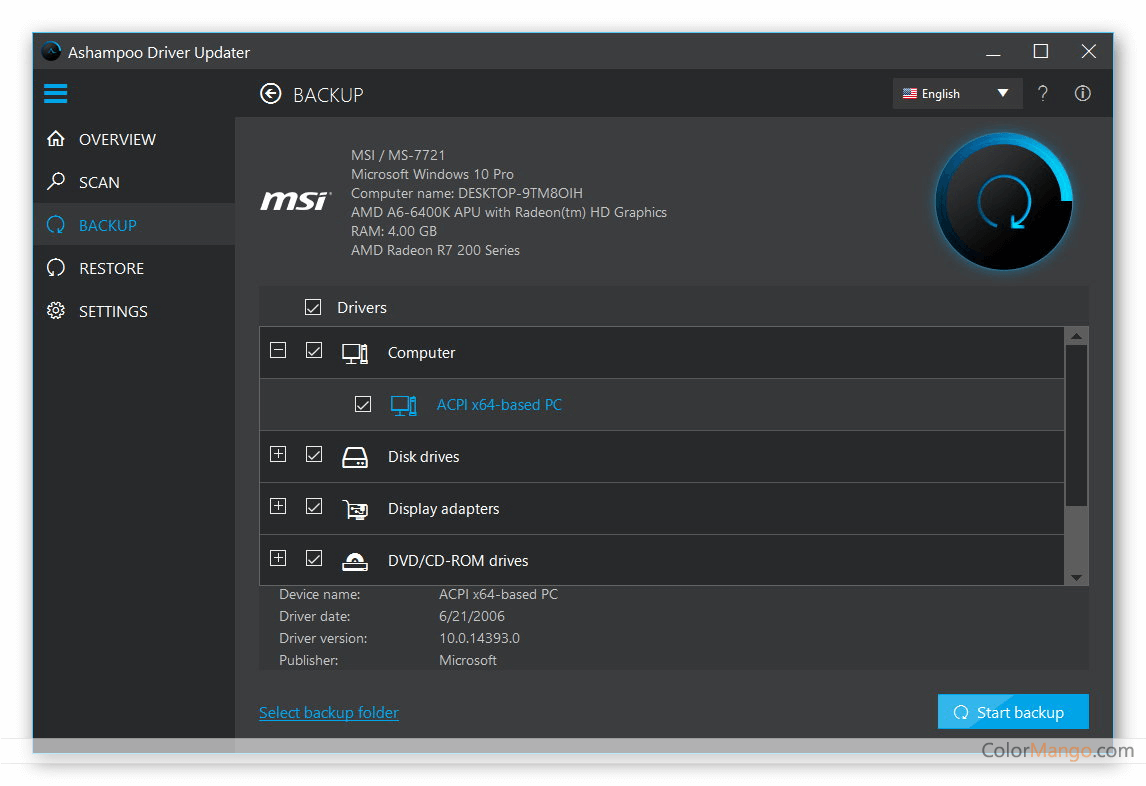1146x786 pixels.
Task: Uncheck the top-level Drivers checkbox
Action: tap(313, 307)
